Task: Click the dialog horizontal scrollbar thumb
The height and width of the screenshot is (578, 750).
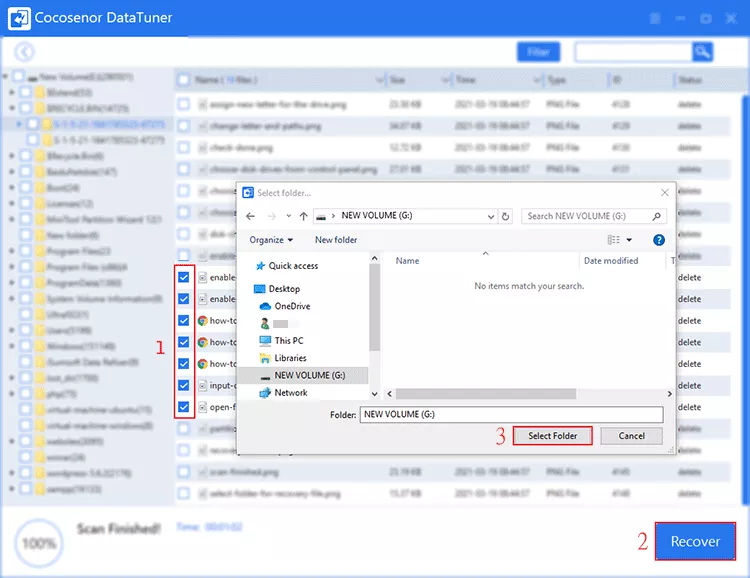Action: 486,394
